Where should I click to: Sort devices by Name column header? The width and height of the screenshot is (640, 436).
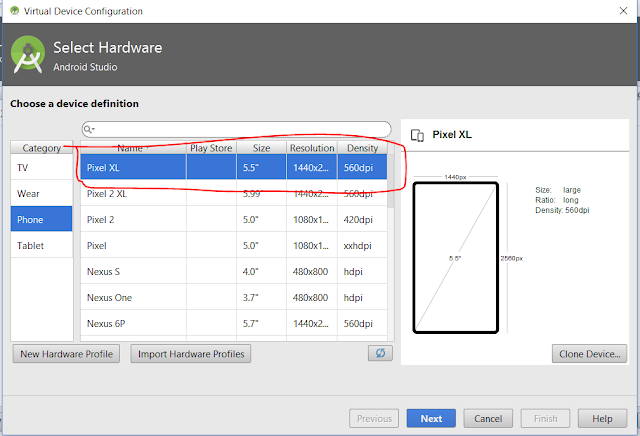(133, 148)
